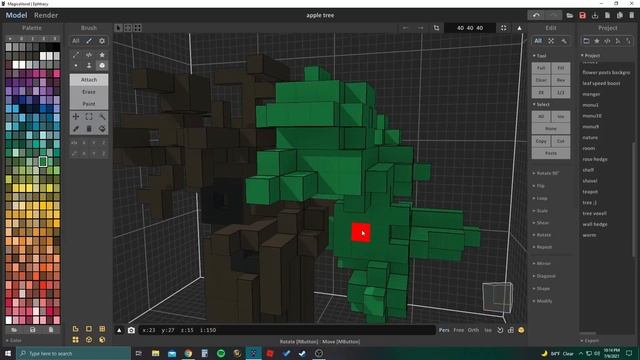Select the Center/mirror brush mode icon
640x360 pixels.
pos(89,55)
